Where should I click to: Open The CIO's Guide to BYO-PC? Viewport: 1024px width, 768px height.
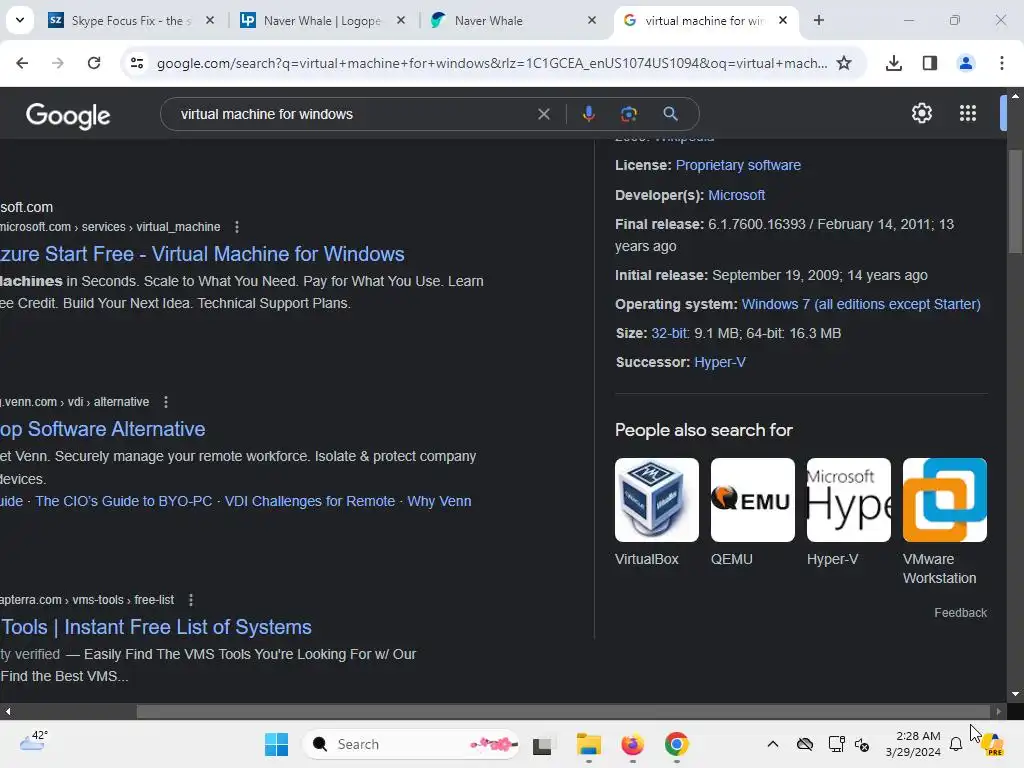123,501
